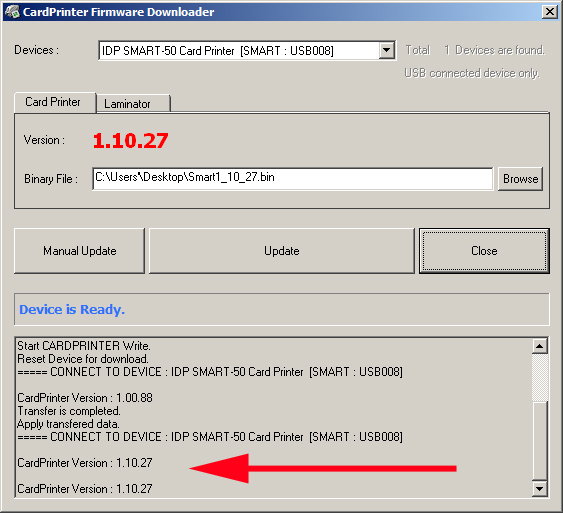563x513 pixels.
Task: Click 'USB connected device only.' text
Action: (x=471, y=73)
